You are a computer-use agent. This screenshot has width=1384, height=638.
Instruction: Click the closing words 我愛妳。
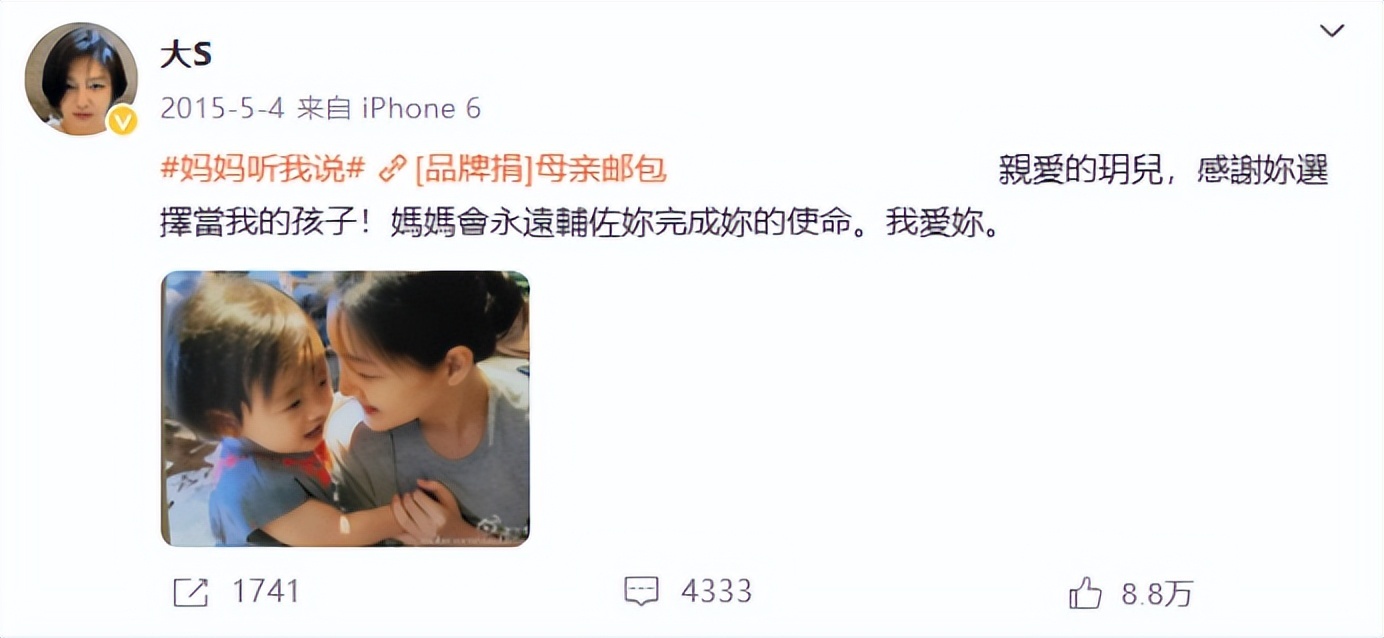[x=943, y=224]
